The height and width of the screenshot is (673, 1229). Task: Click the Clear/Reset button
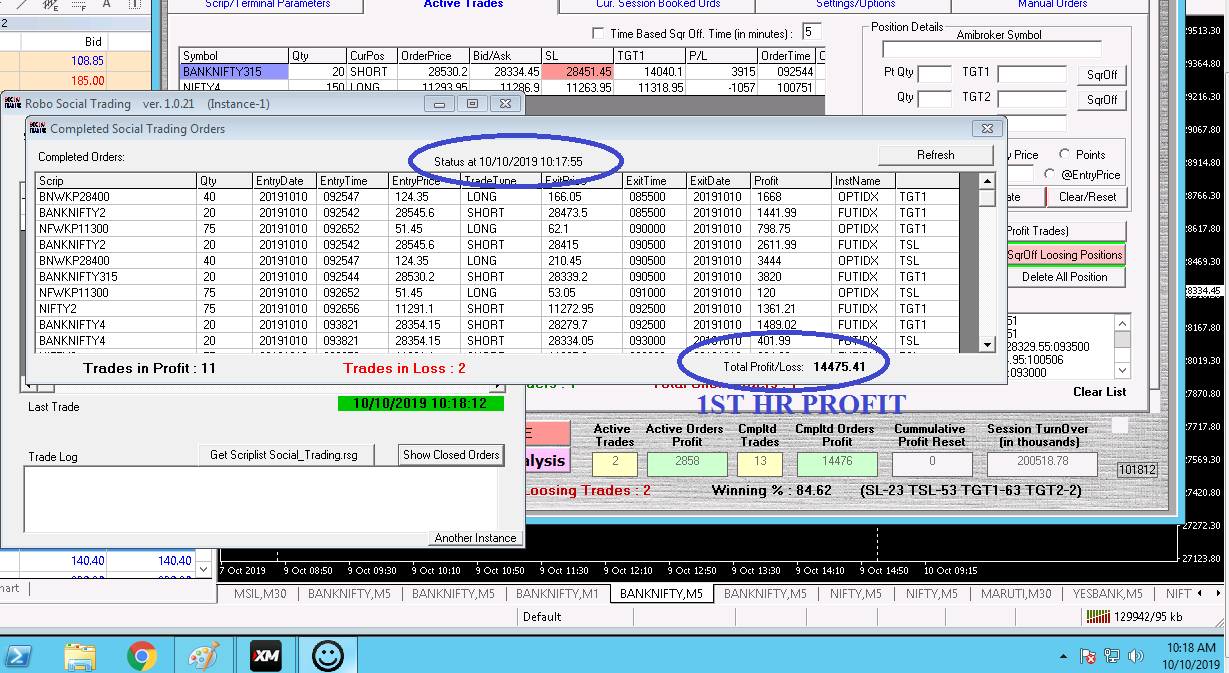[x=1086, y=197]
